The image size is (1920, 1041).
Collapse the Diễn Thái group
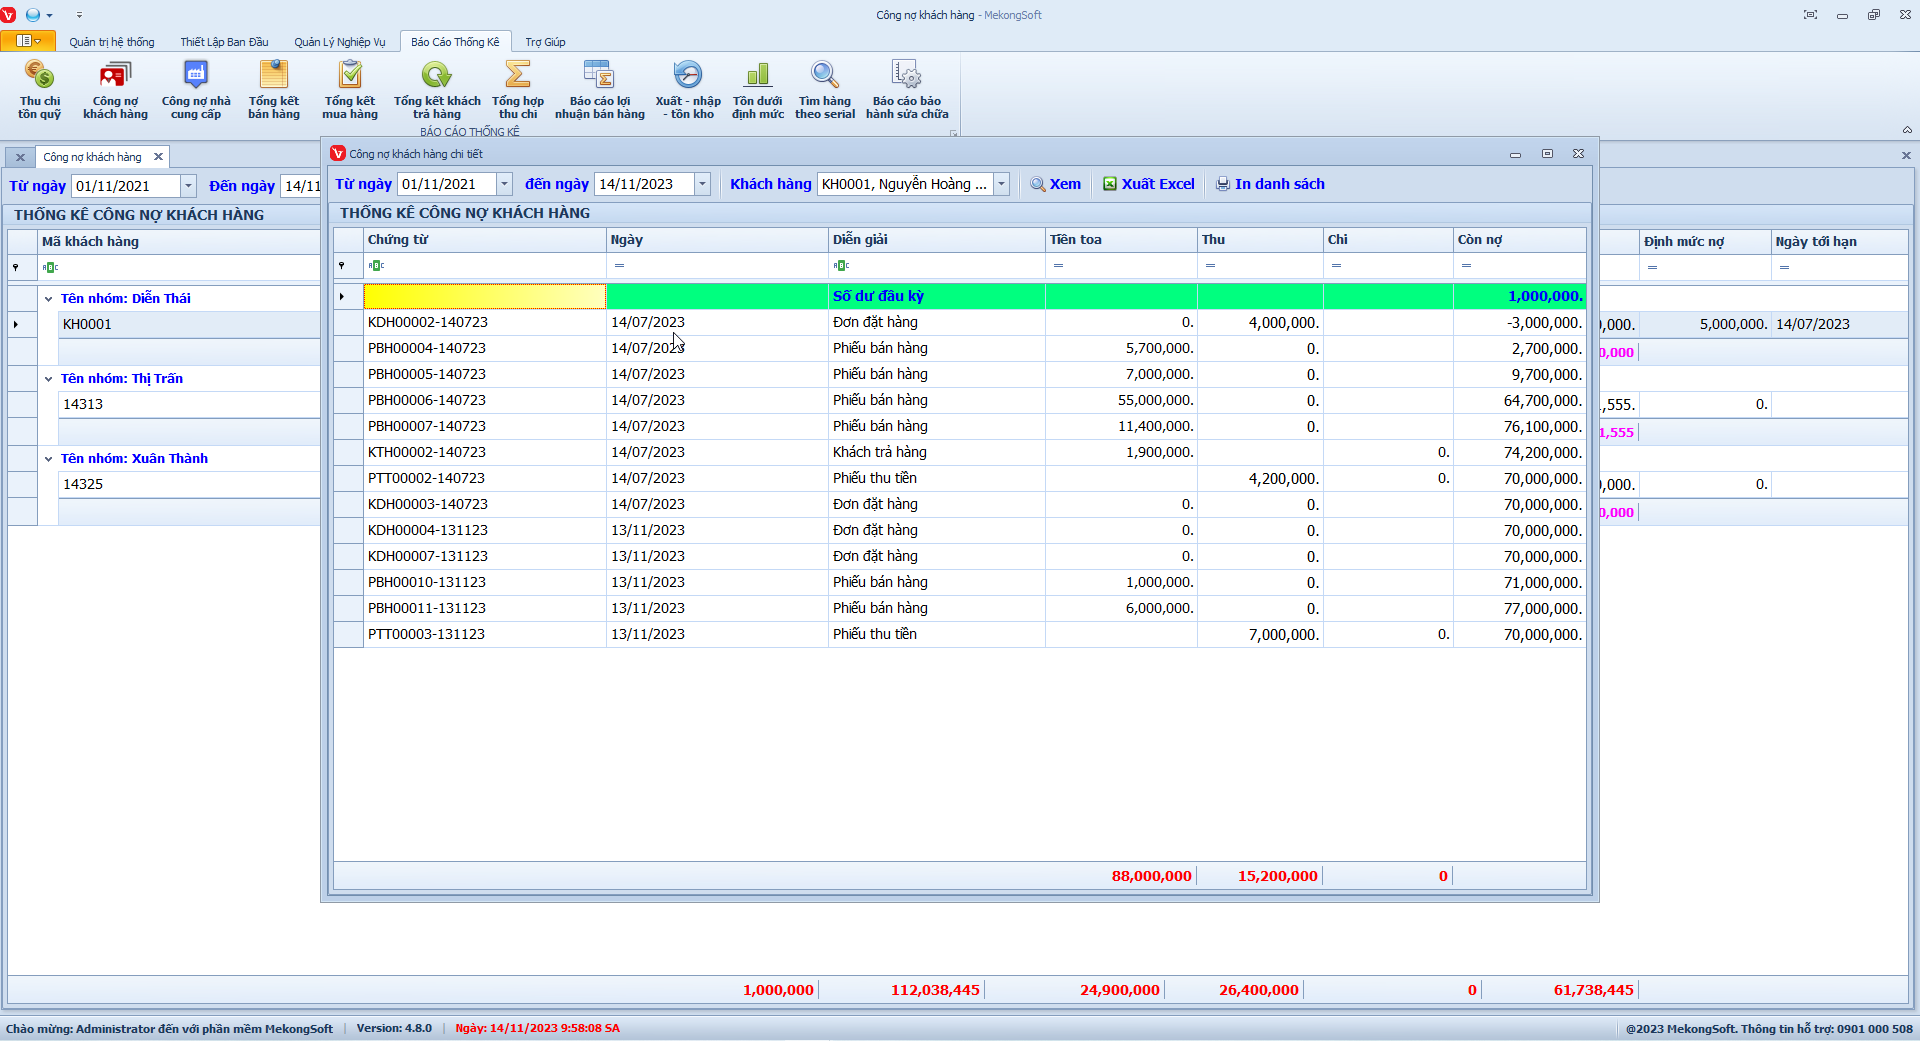[48, 299]
